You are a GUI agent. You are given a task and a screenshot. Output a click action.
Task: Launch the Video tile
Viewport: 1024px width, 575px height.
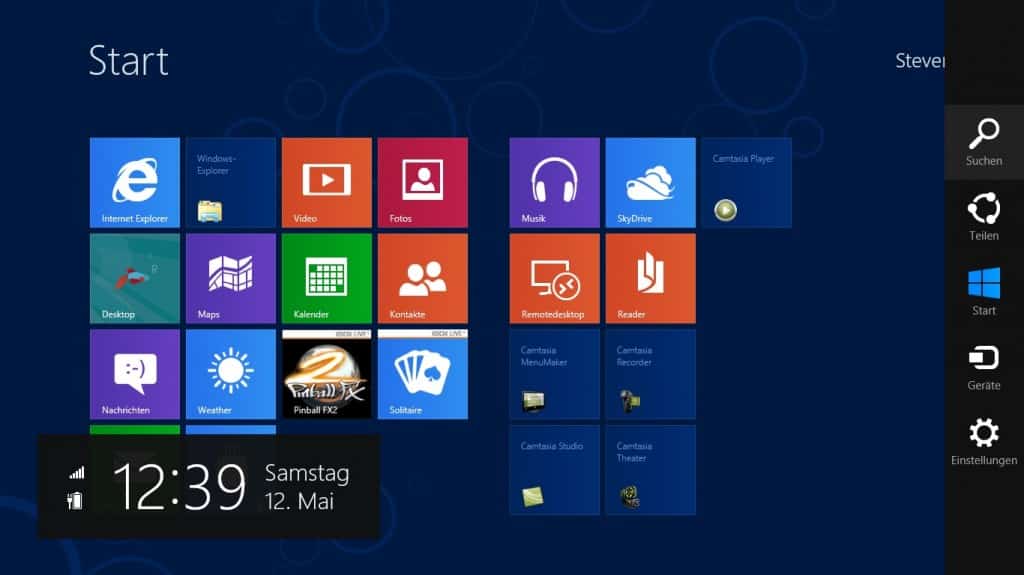point(327,182)
